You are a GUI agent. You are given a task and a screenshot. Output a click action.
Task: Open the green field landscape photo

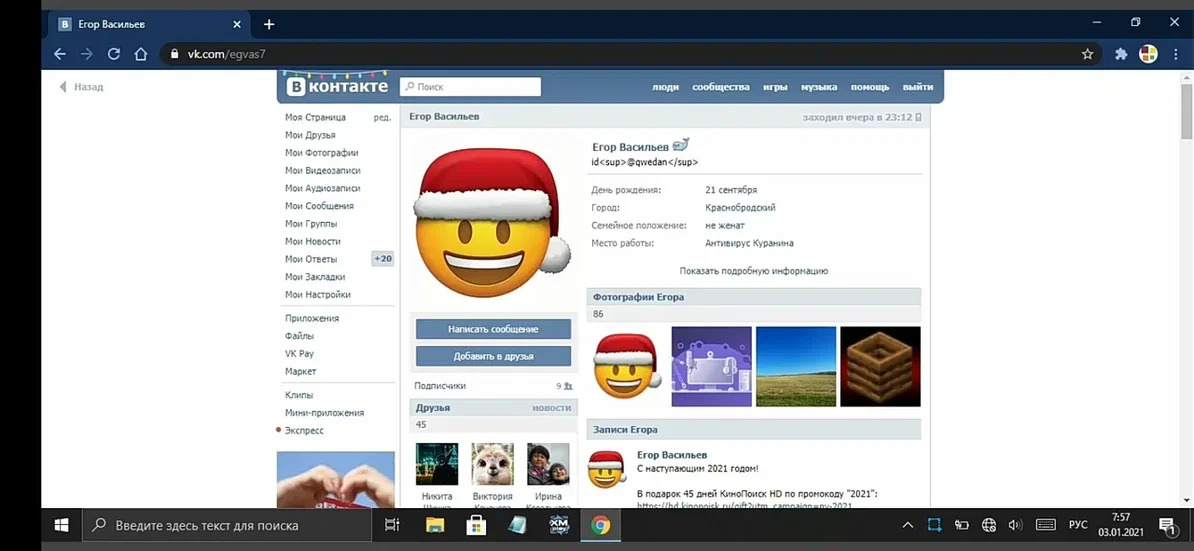tap(796, 366)
